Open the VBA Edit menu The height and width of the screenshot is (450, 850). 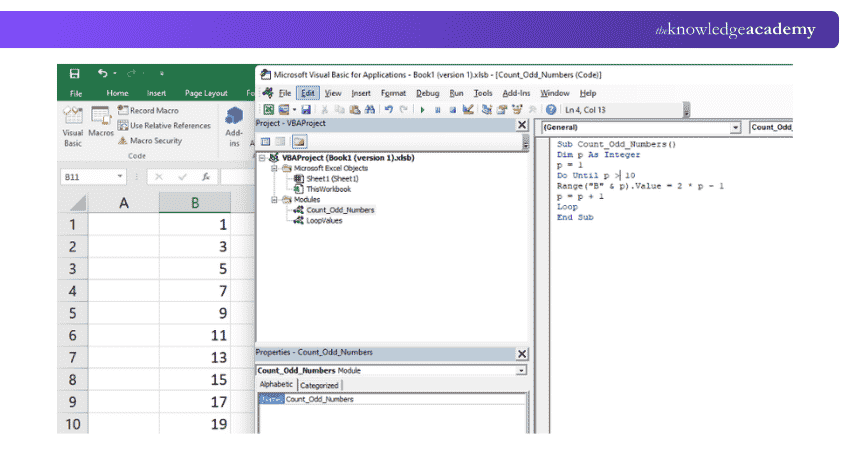coord(308,93)
